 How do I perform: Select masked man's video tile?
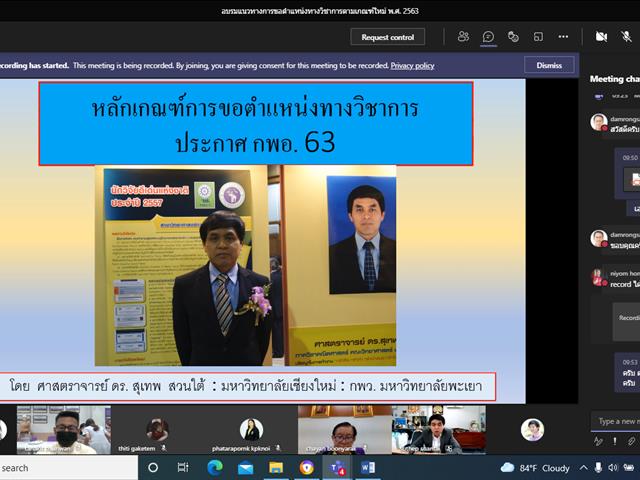64,430
